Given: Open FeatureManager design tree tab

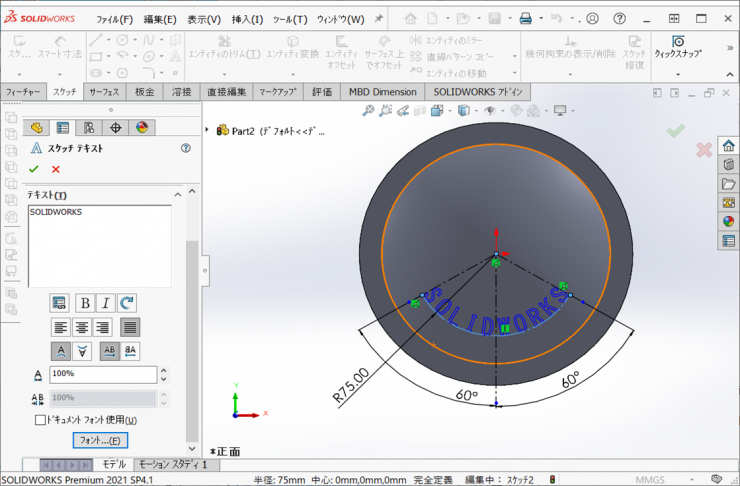Looking at the screenshot, I should pyautogui.click(x=36, y=127).
